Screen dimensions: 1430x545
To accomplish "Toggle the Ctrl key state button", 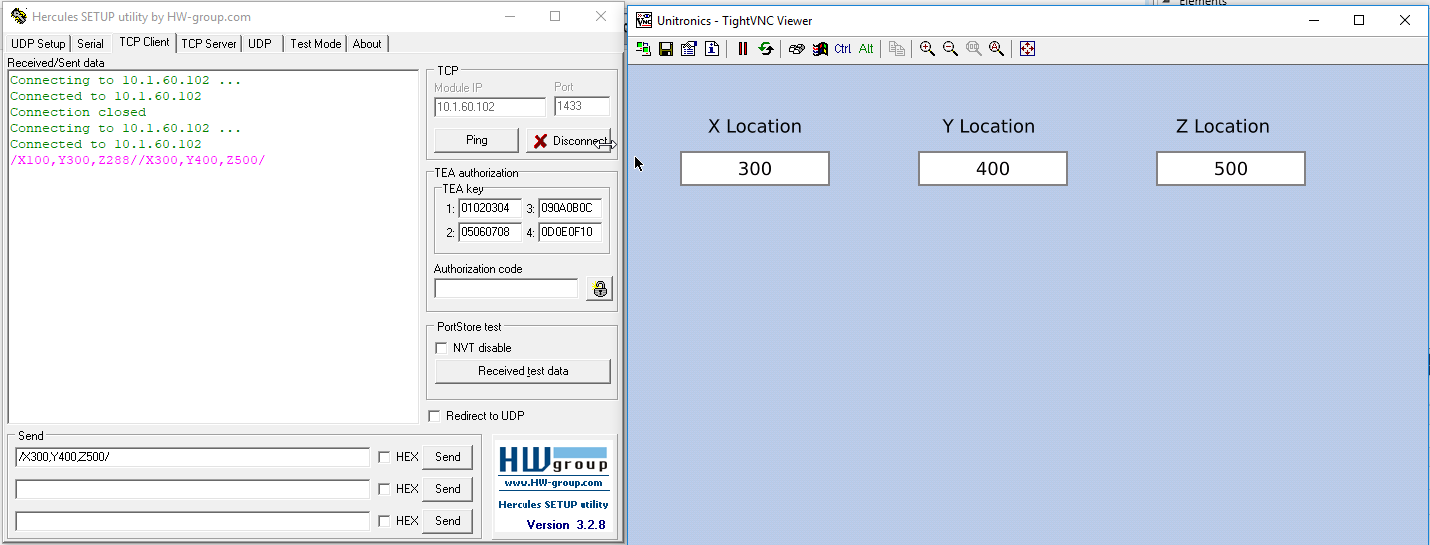I will pos(843,49).
